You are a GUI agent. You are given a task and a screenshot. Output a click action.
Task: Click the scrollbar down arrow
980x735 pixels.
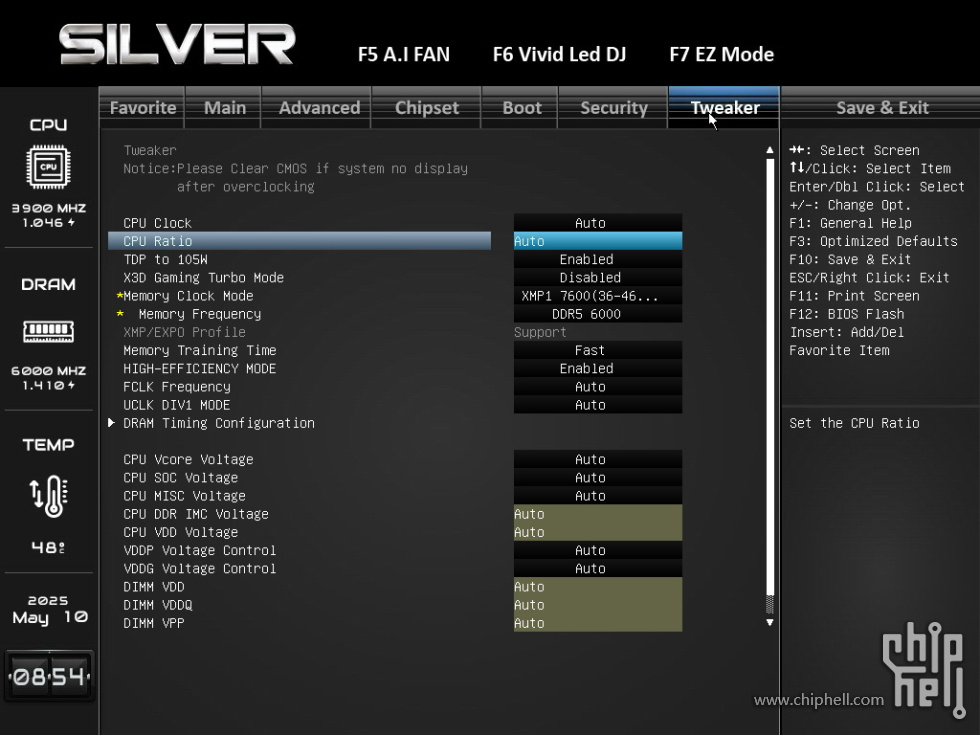(x=769, y=622)
